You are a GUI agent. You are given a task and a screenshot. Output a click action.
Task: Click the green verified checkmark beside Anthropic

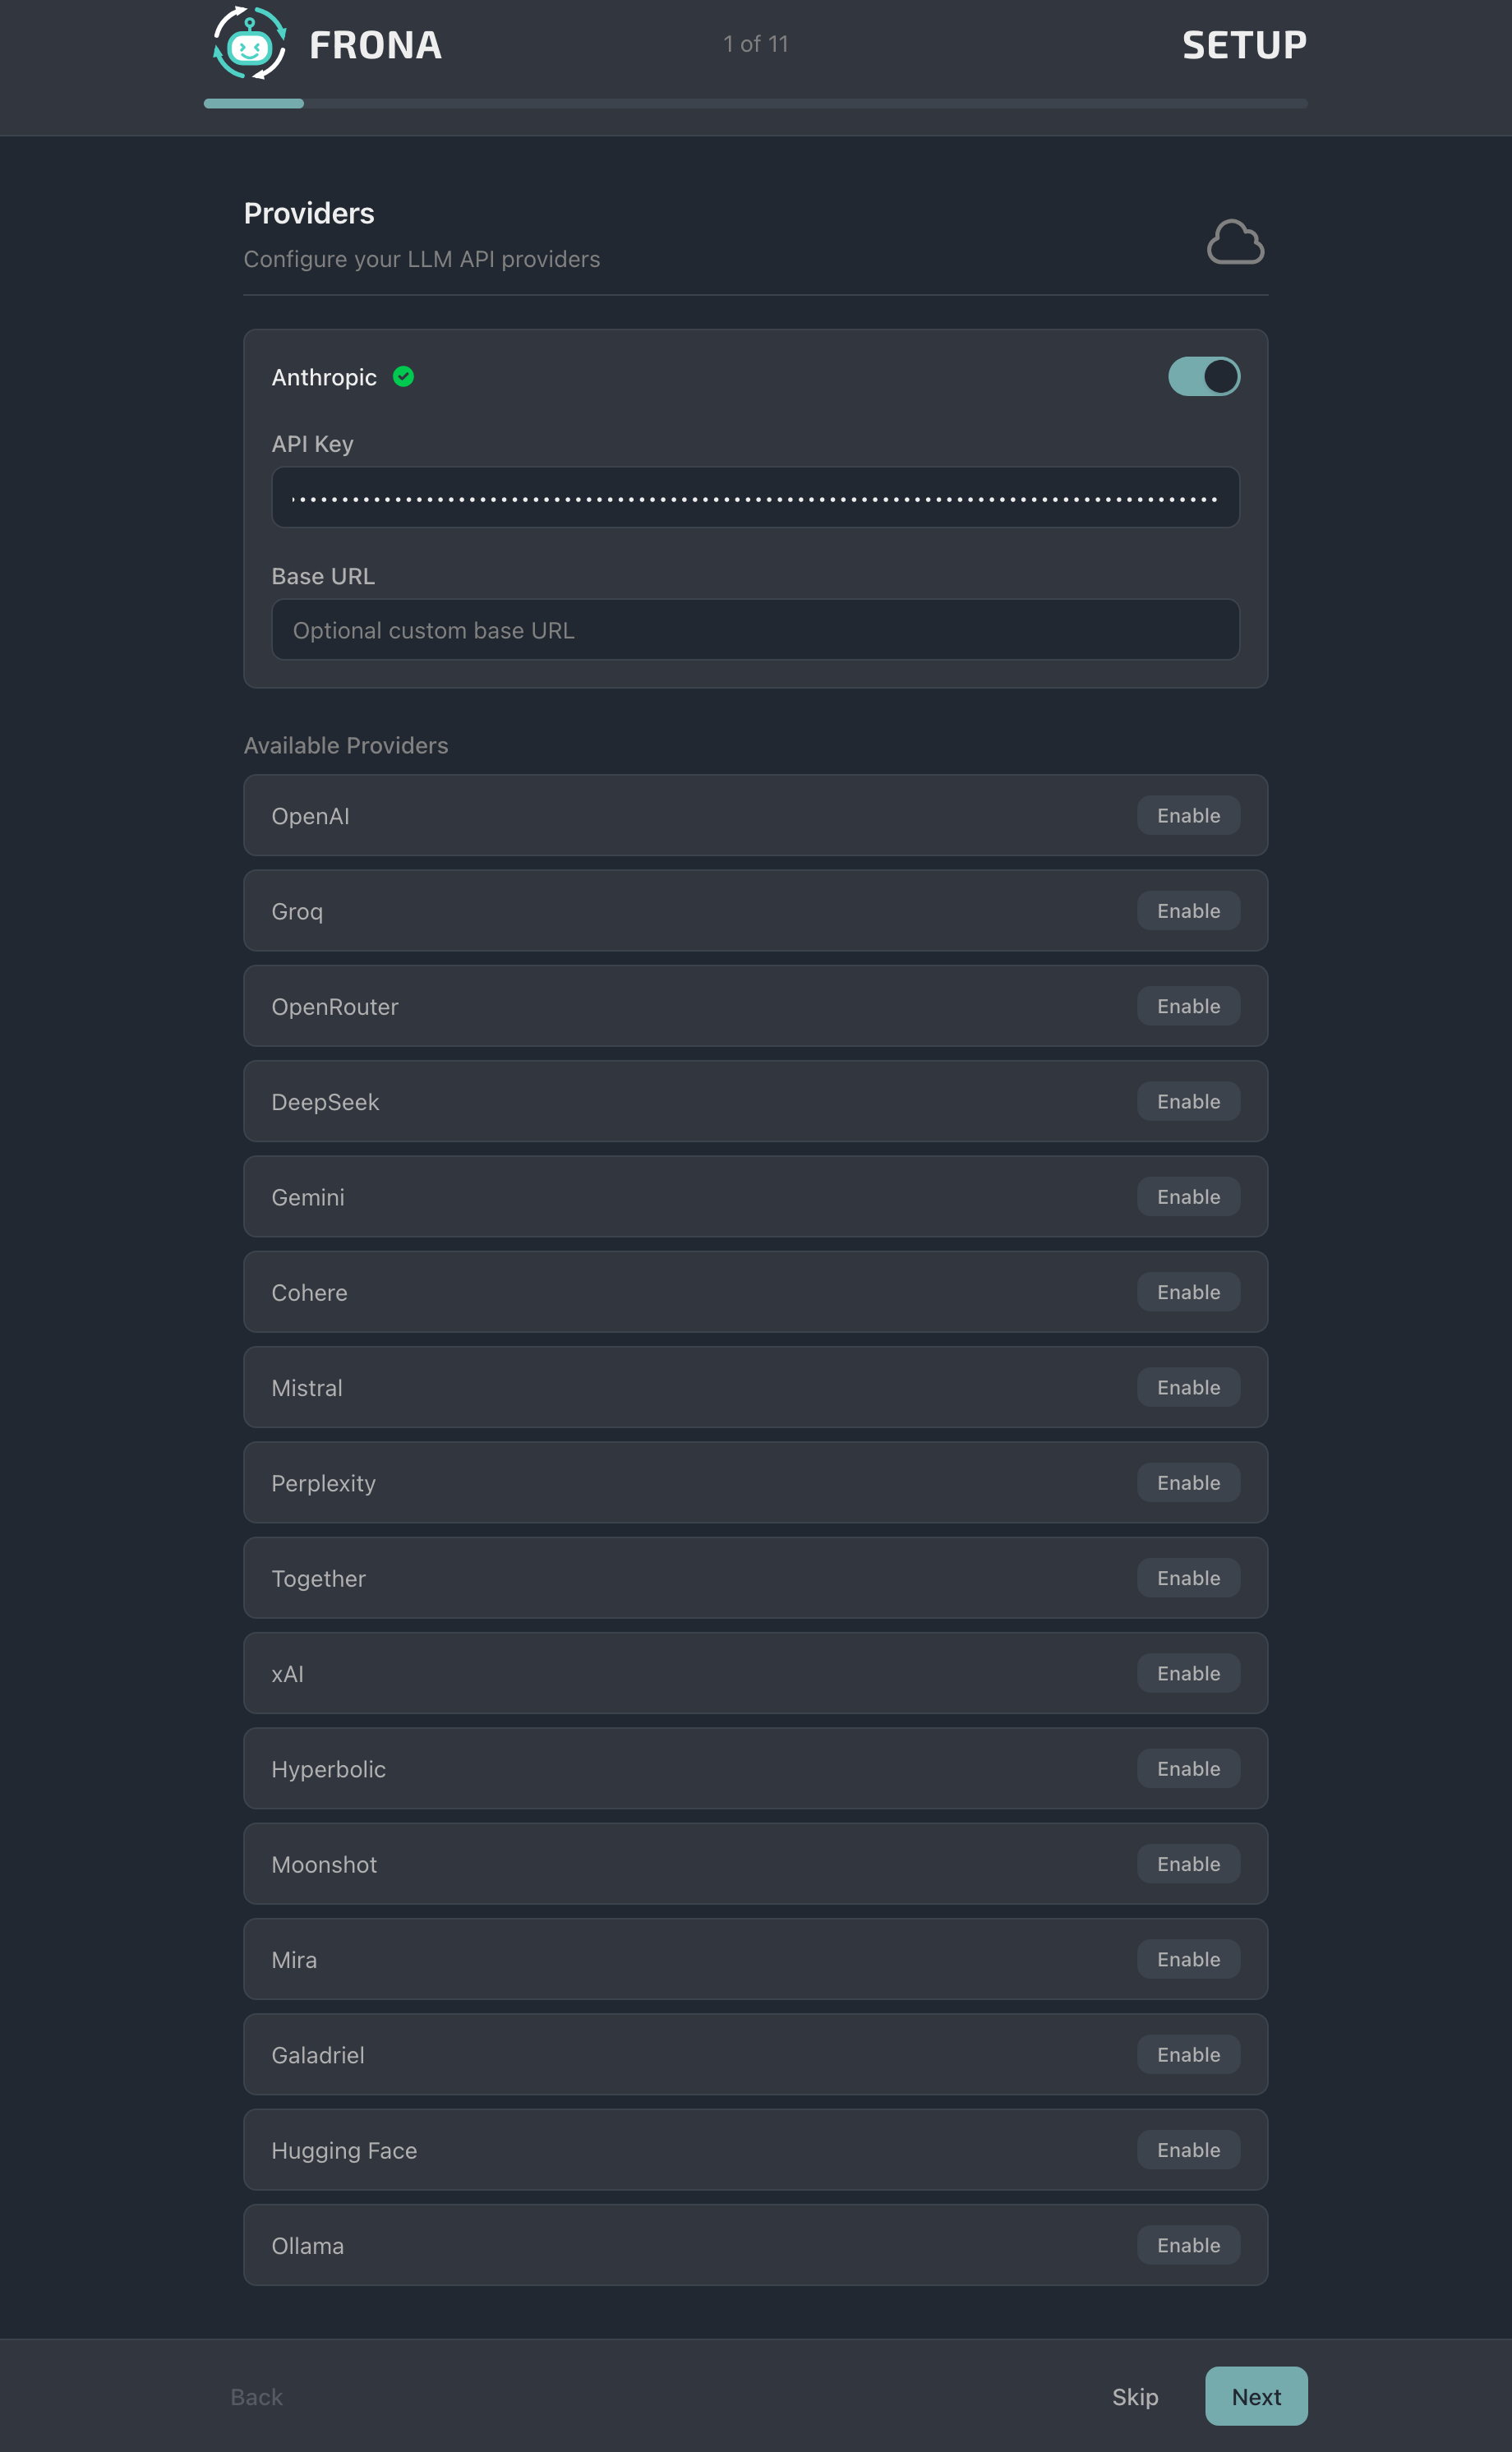404,376
